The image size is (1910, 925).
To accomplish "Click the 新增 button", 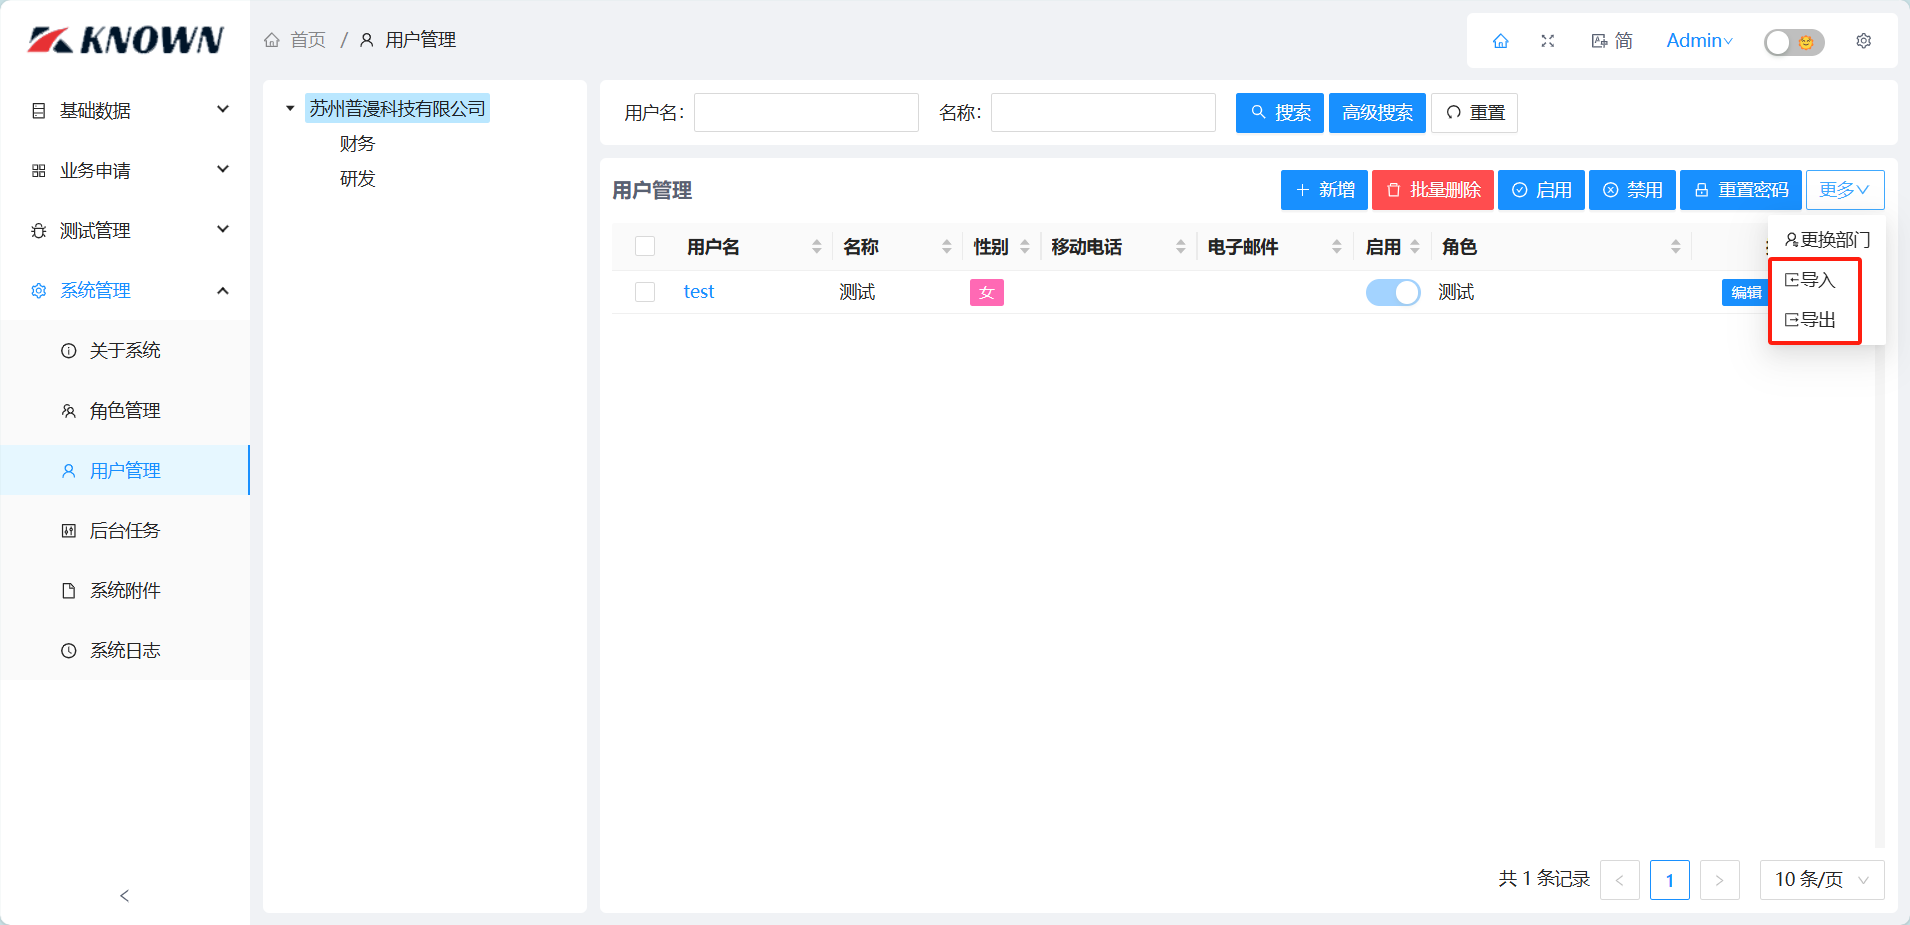I will click(1324, 190).
